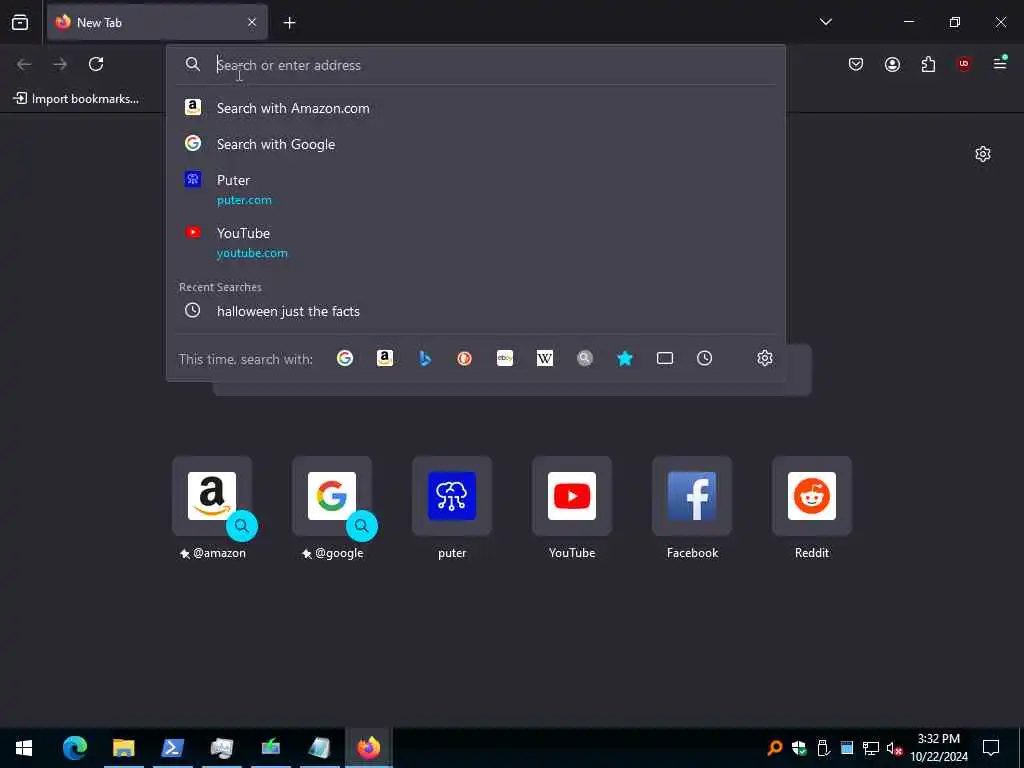Open muted volume icon in tray

click(894, 748)
